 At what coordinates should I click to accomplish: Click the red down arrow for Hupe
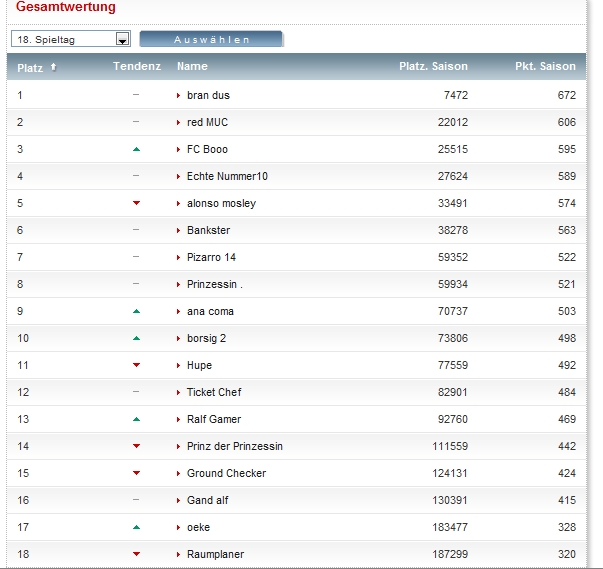tap(136, 365)
